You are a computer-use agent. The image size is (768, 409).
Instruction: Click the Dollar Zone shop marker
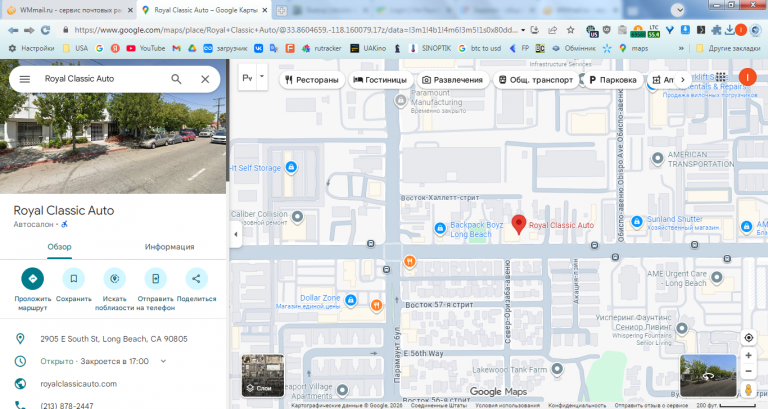350,300
